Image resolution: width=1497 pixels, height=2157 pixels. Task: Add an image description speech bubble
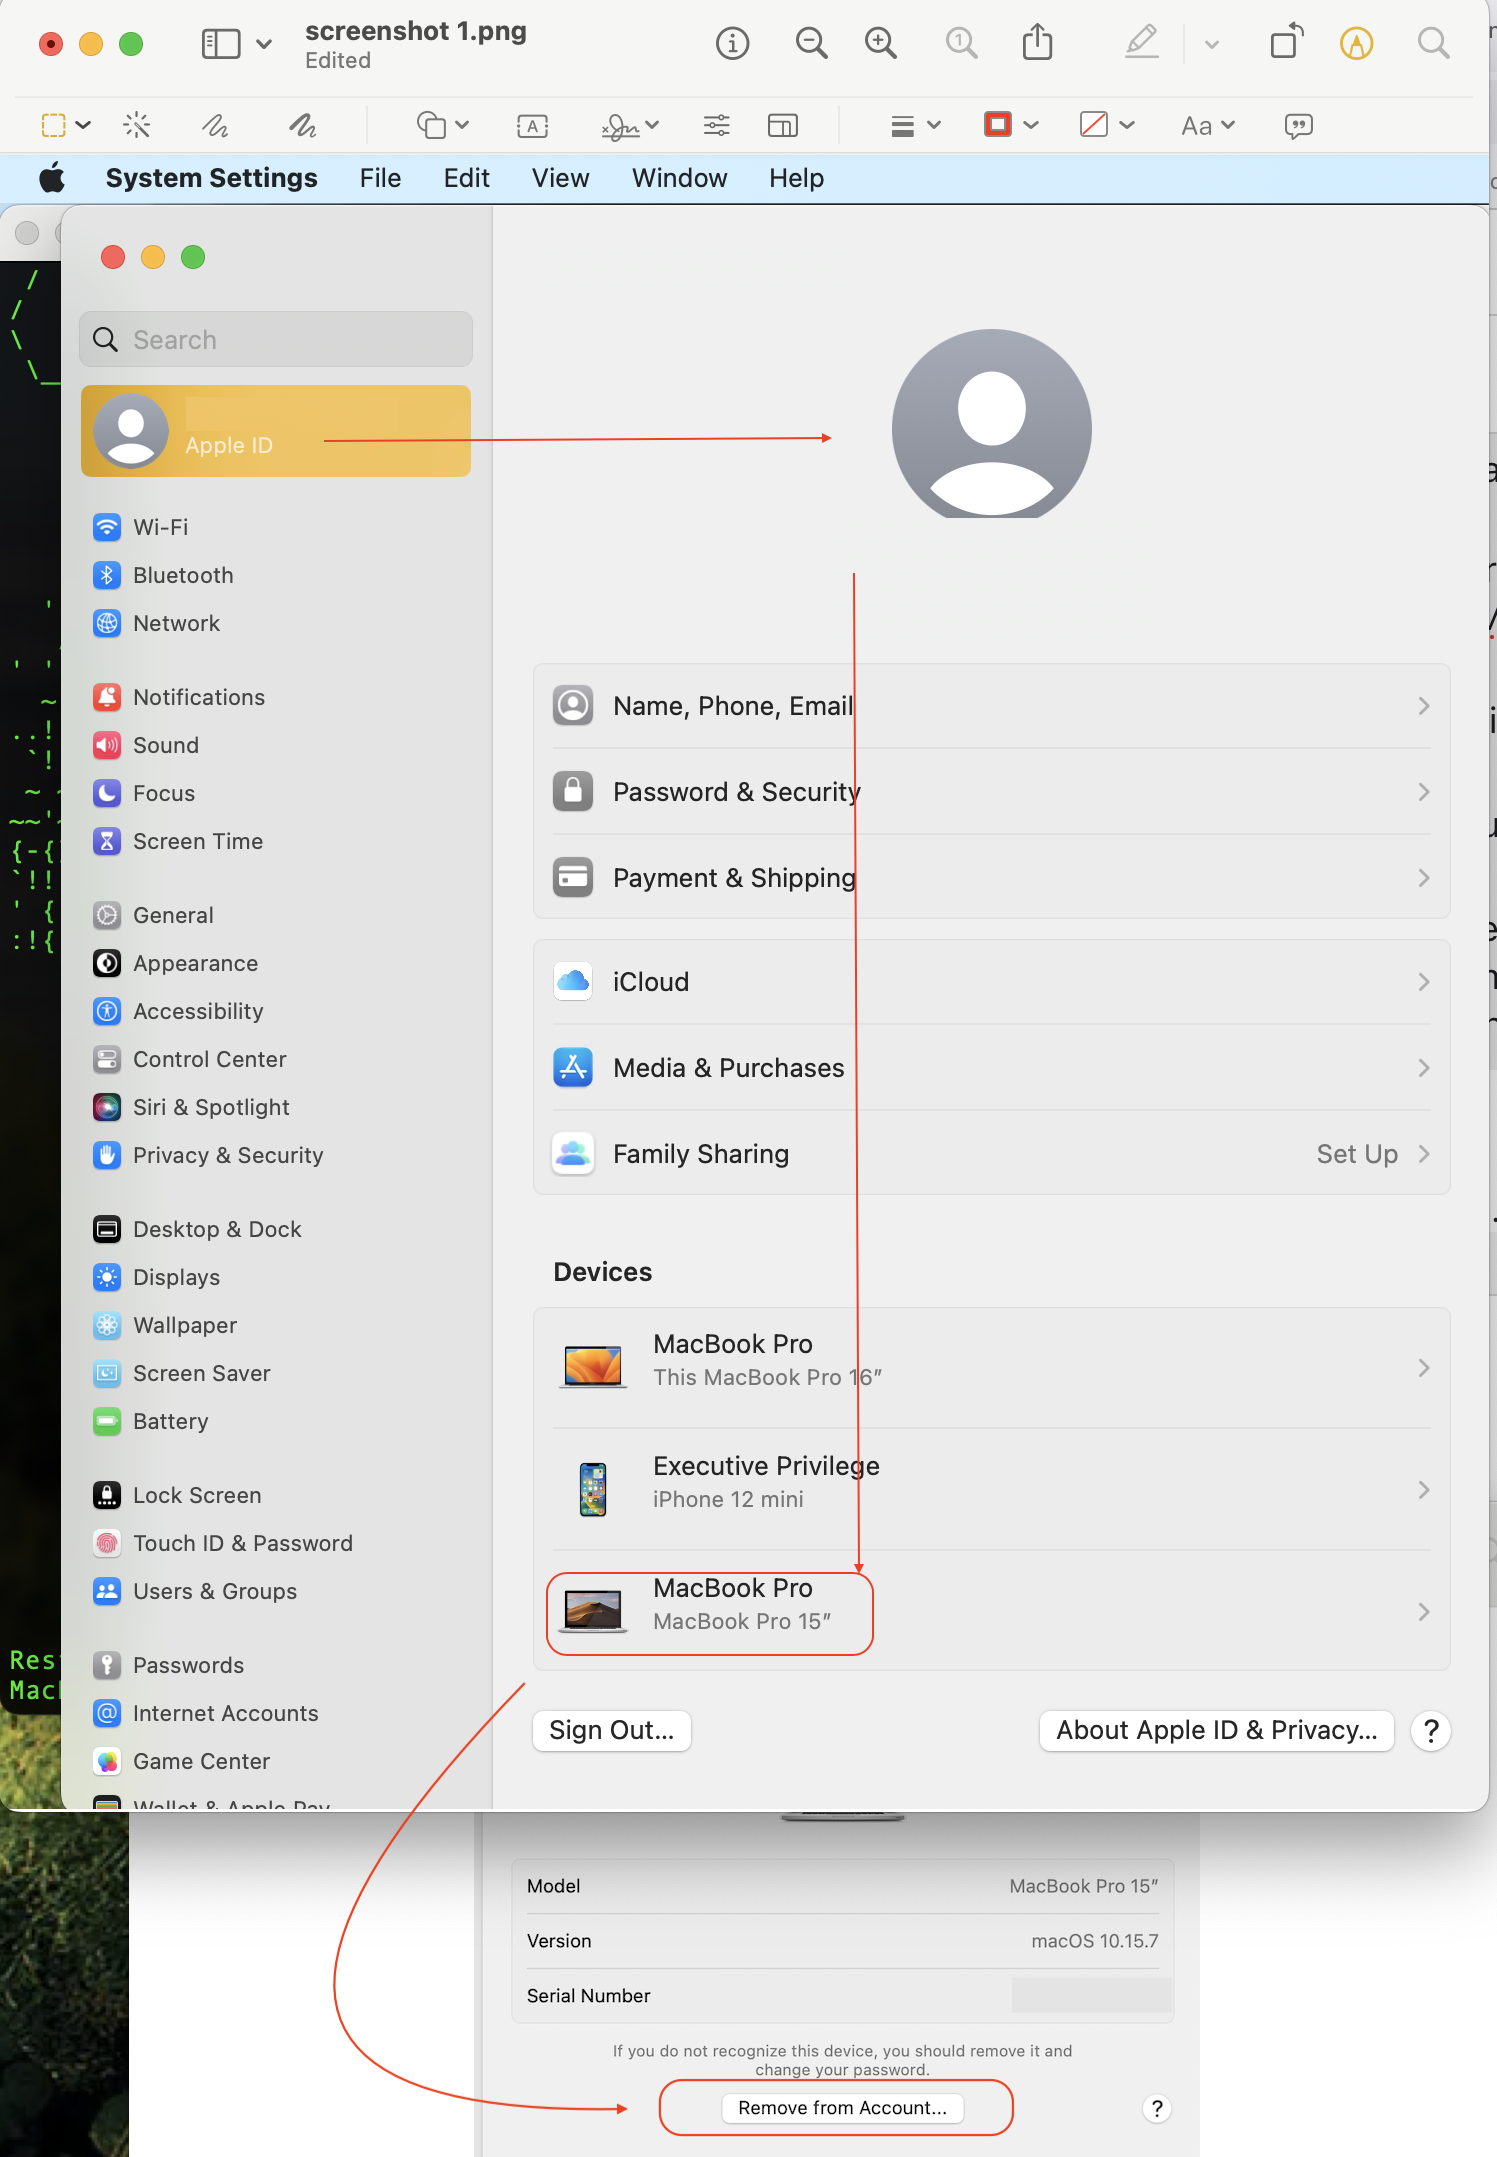tap(1298, 125)
